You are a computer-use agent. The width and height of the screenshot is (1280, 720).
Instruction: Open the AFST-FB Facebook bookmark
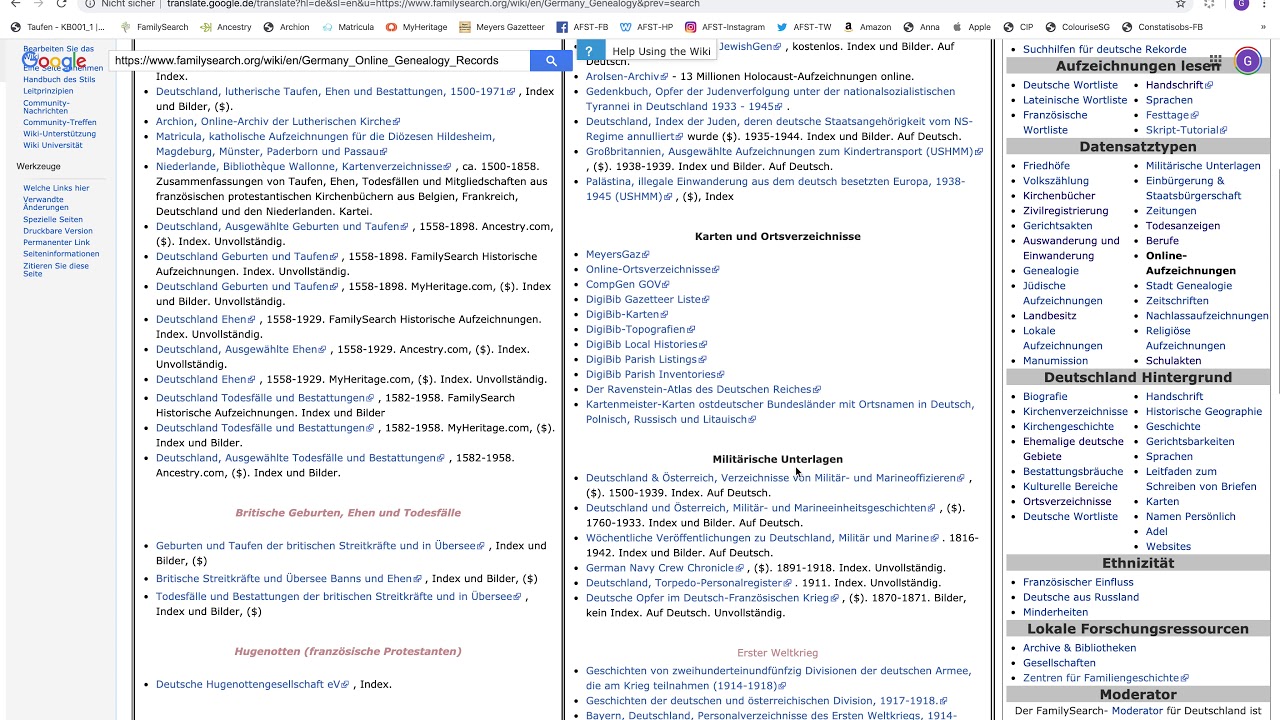pos(582,27)
